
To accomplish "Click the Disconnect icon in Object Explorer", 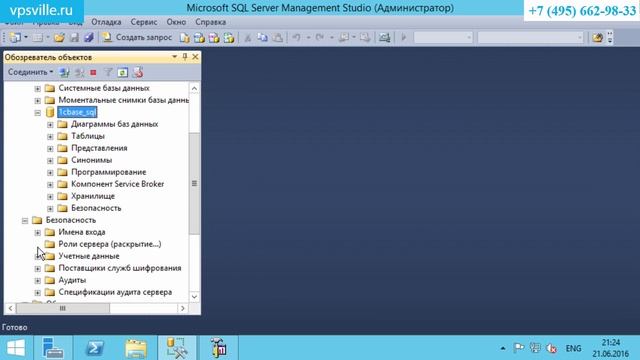I will [79, 73].
